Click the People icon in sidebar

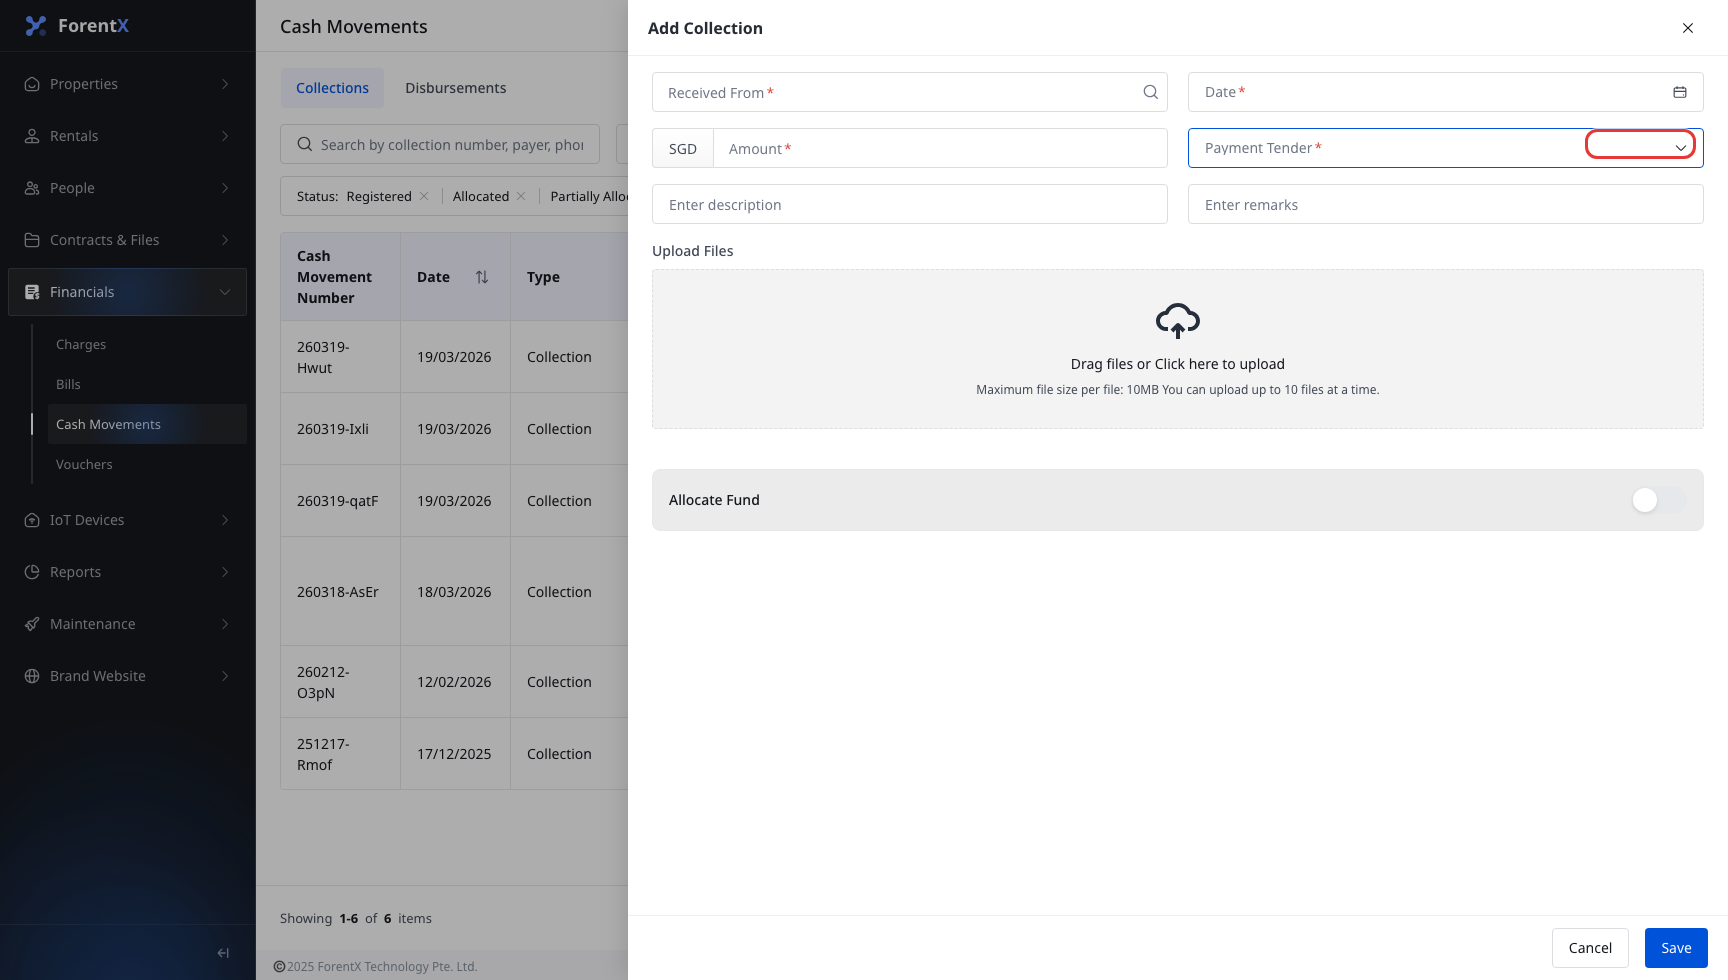[x=32, y=188]
